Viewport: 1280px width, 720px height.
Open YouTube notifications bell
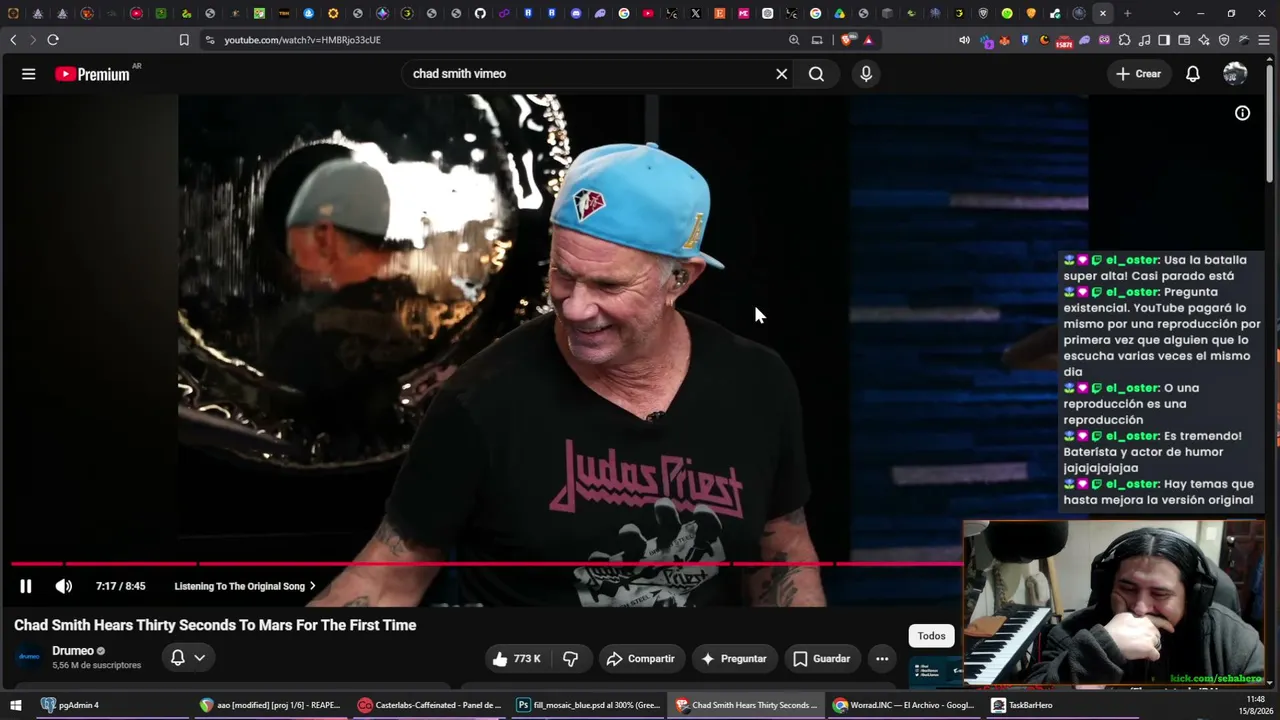[1193, 74]
